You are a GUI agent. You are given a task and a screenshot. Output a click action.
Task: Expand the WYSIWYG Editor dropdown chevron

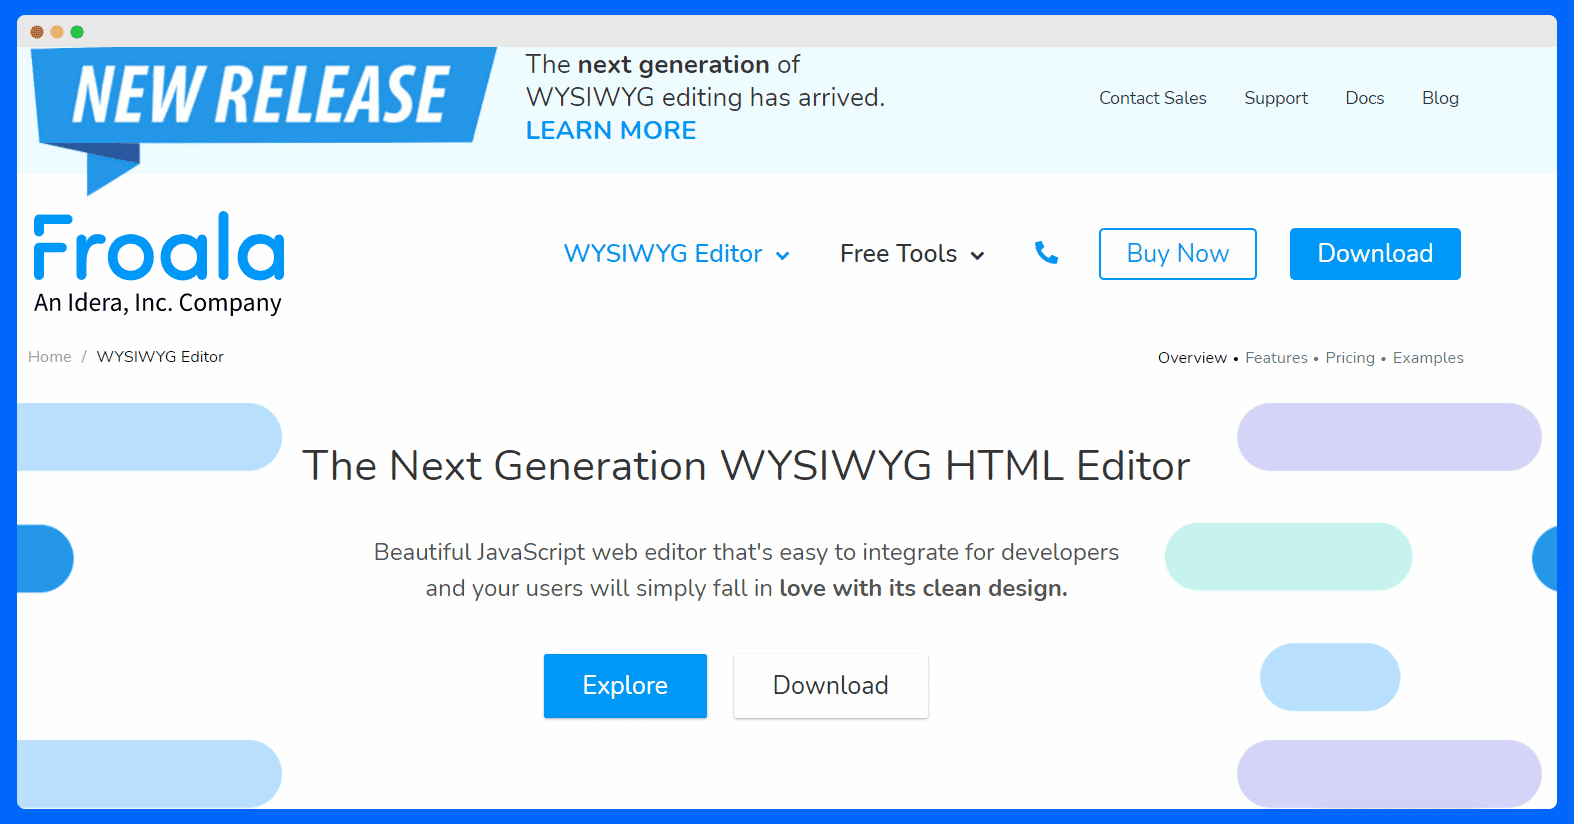click(783, 256)
